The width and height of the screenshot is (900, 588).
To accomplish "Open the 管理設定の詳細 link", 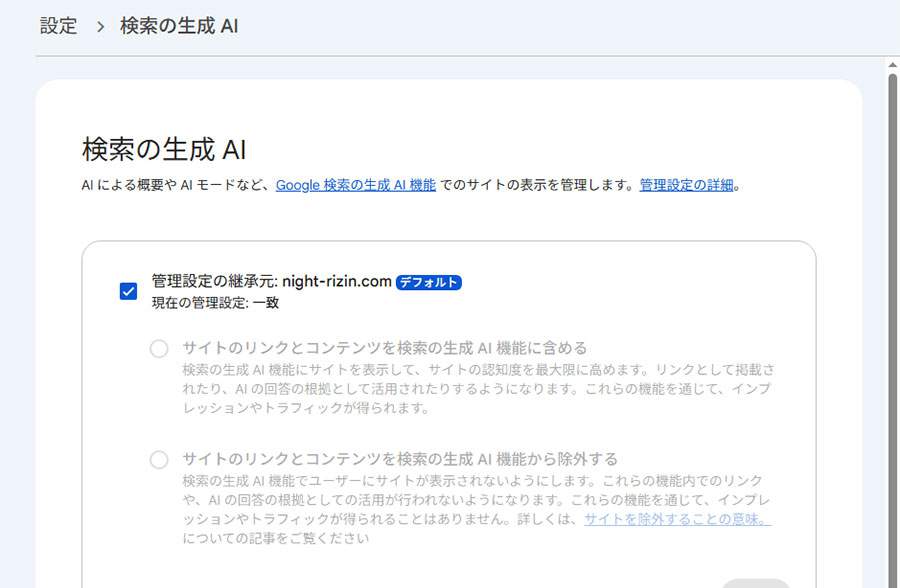I will (686, 185).
